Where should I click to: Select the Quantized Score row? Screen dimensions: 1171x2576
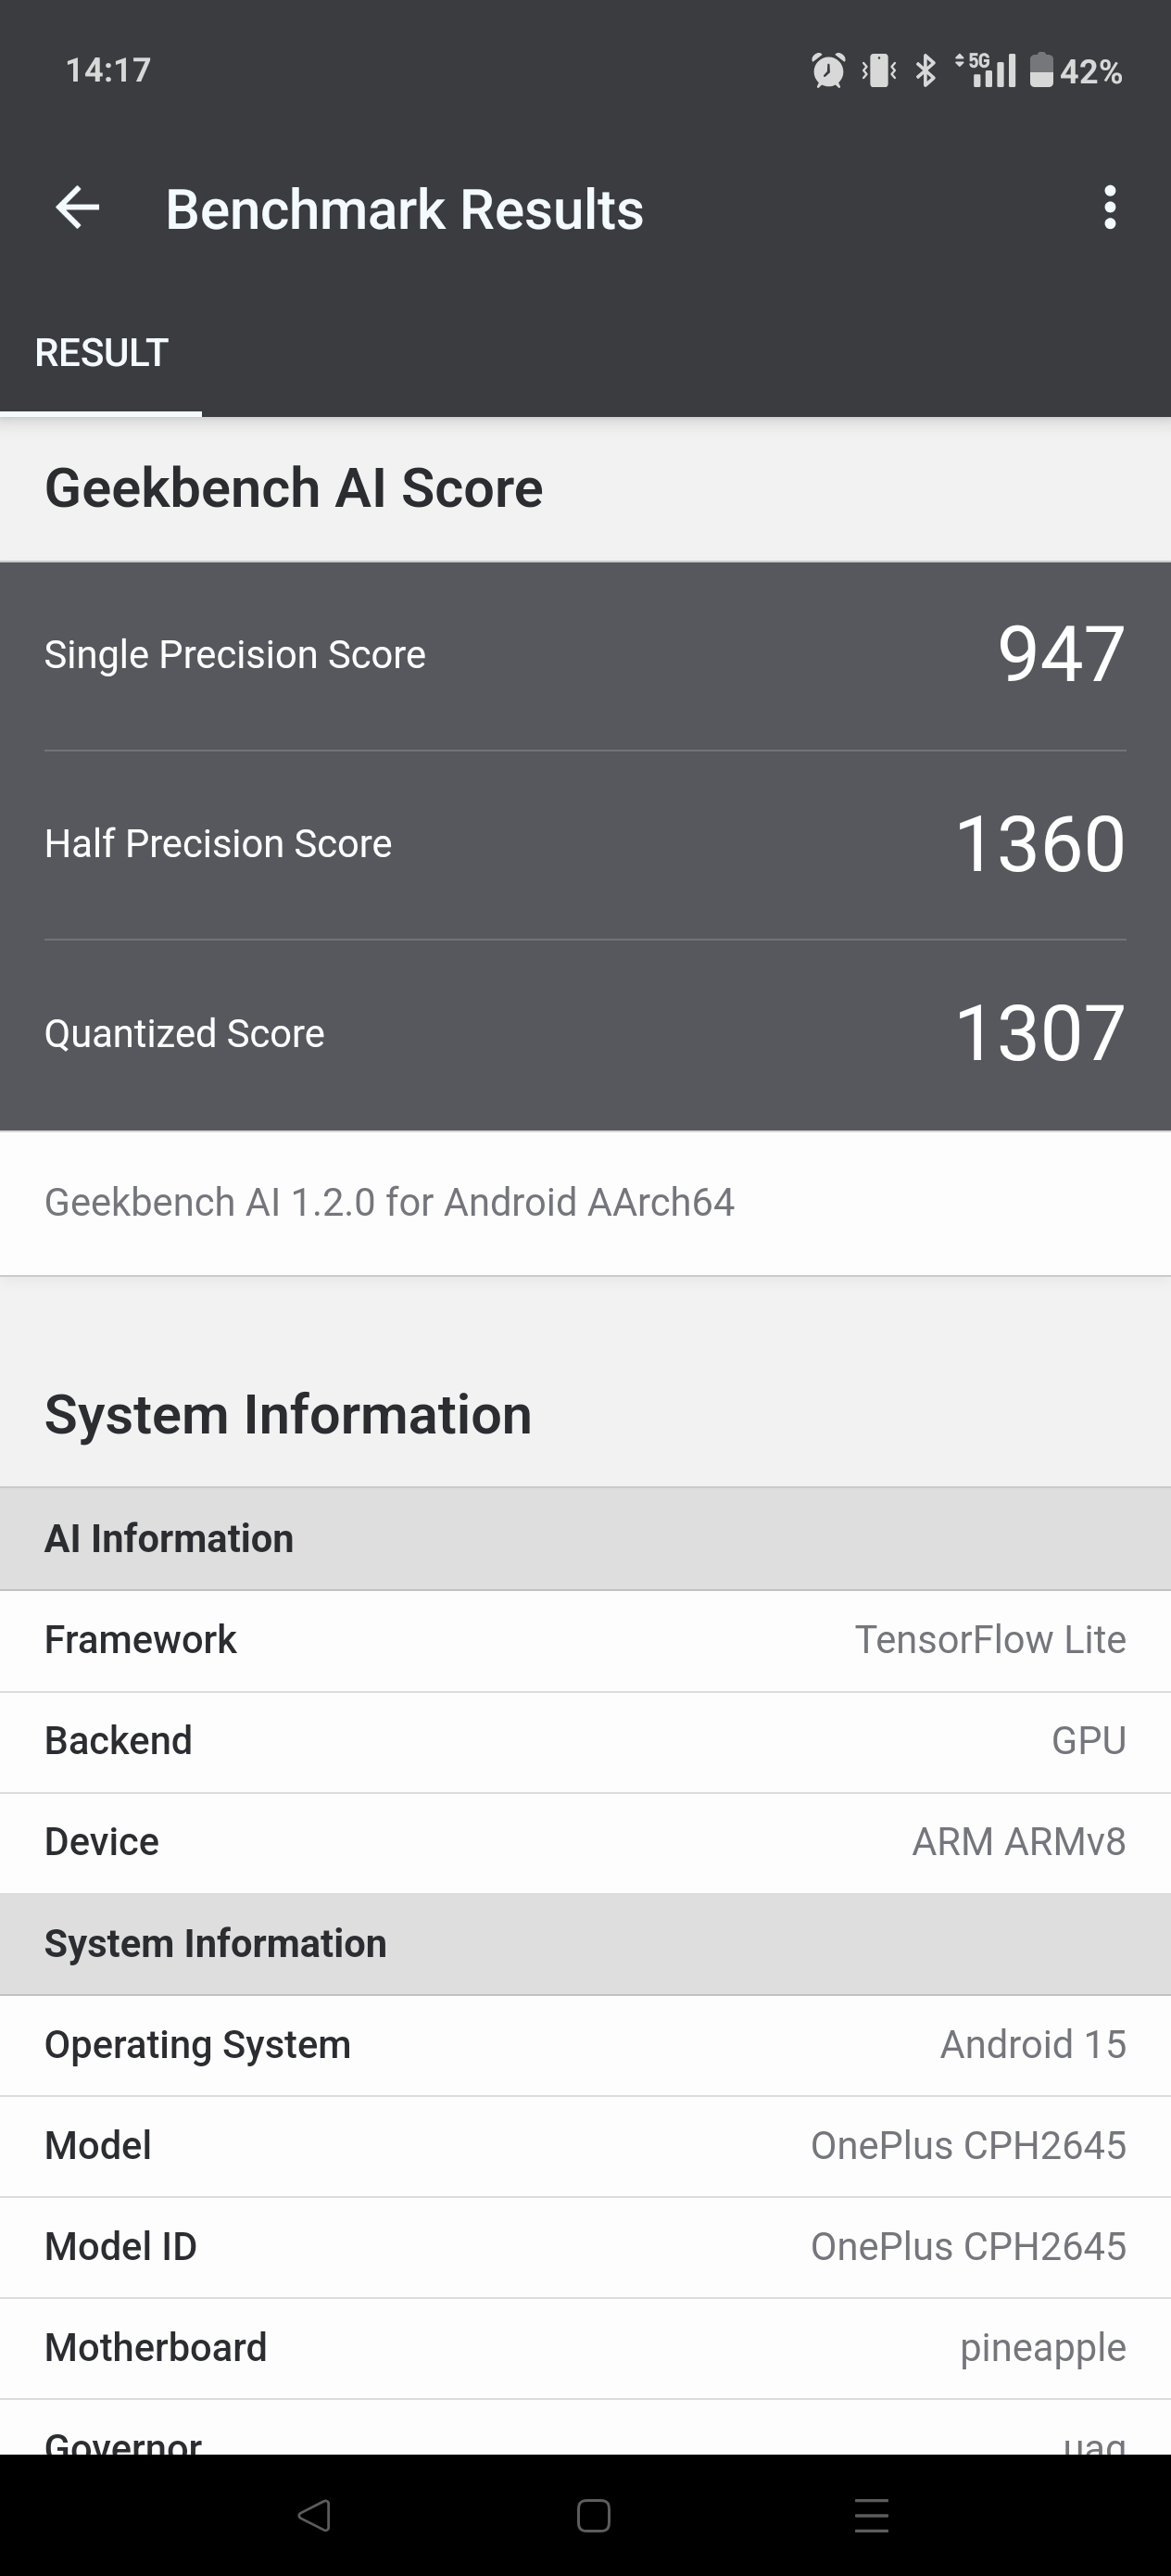585,1033
